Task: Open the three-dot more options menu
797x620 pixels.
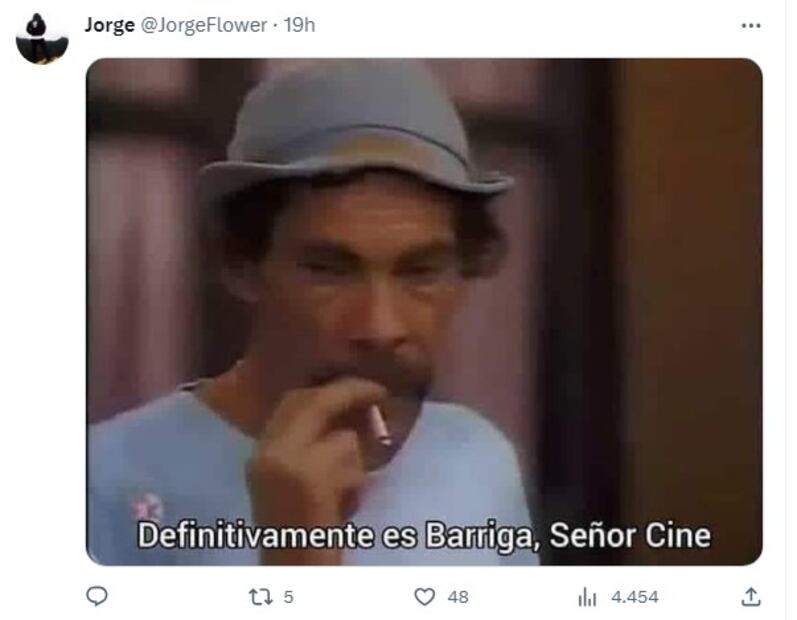Action: [751, 25]
